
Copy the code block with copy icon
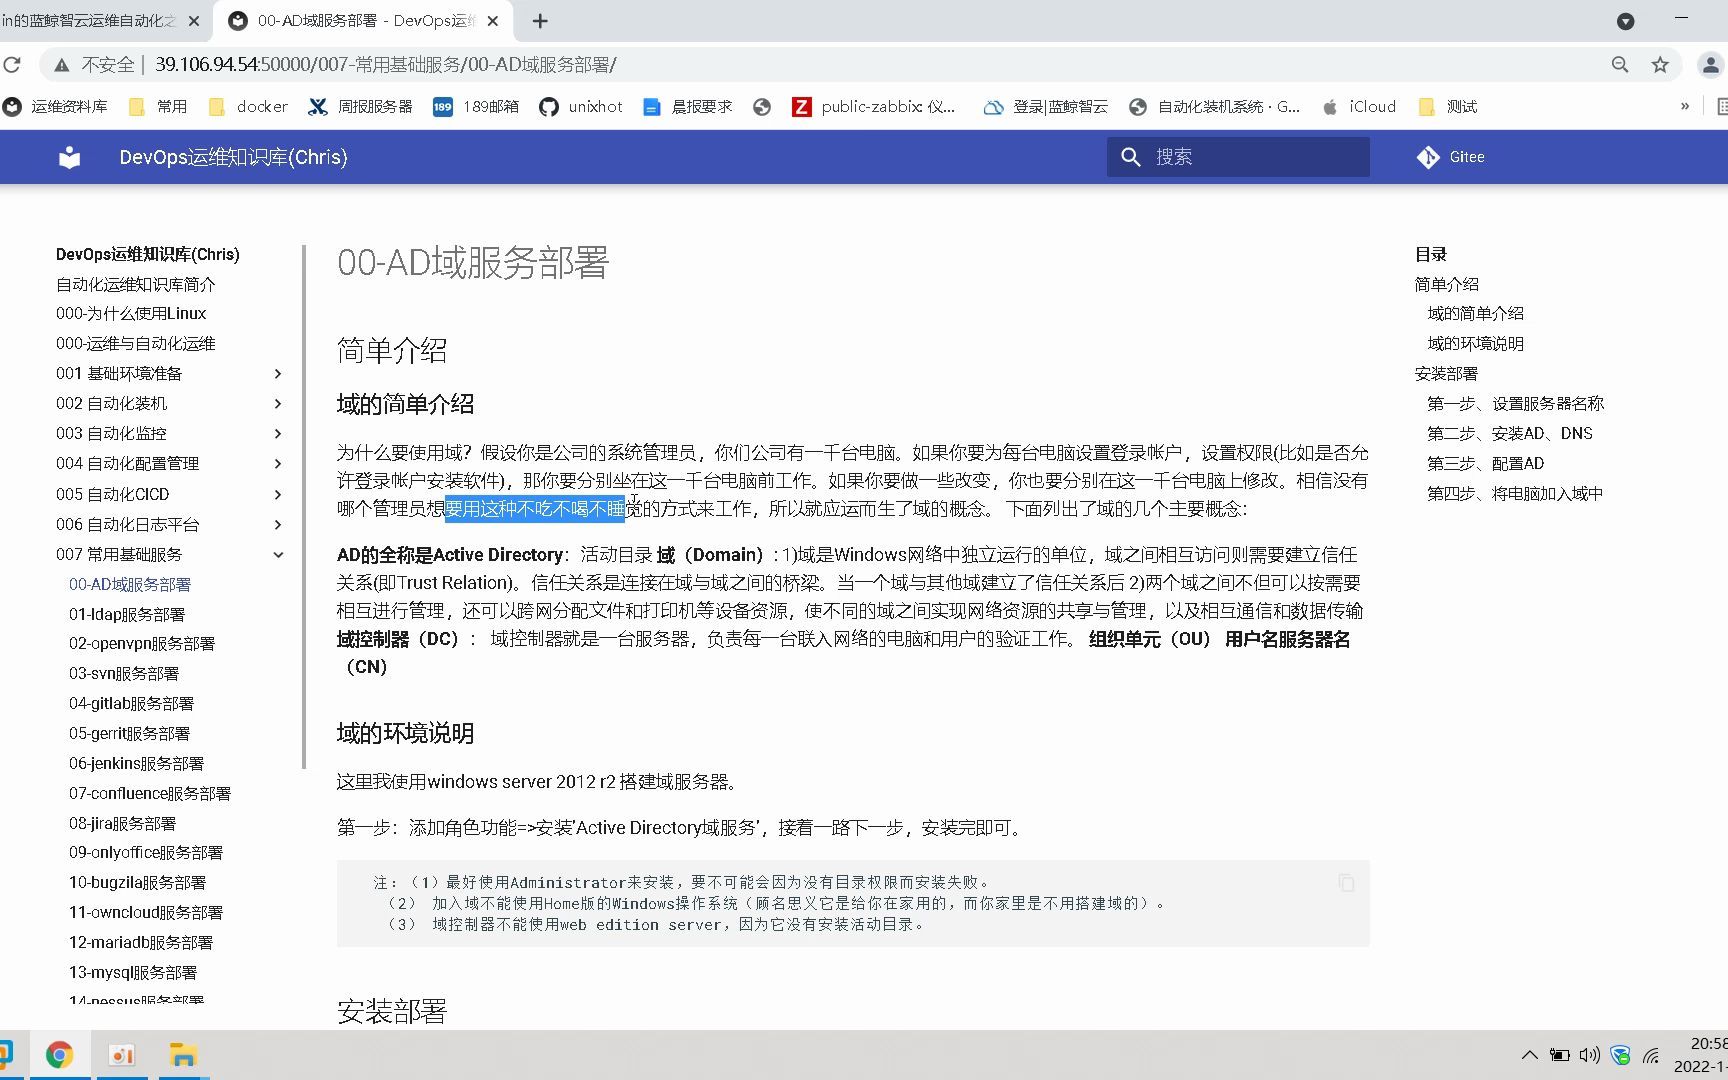(x=1347, y=883)
